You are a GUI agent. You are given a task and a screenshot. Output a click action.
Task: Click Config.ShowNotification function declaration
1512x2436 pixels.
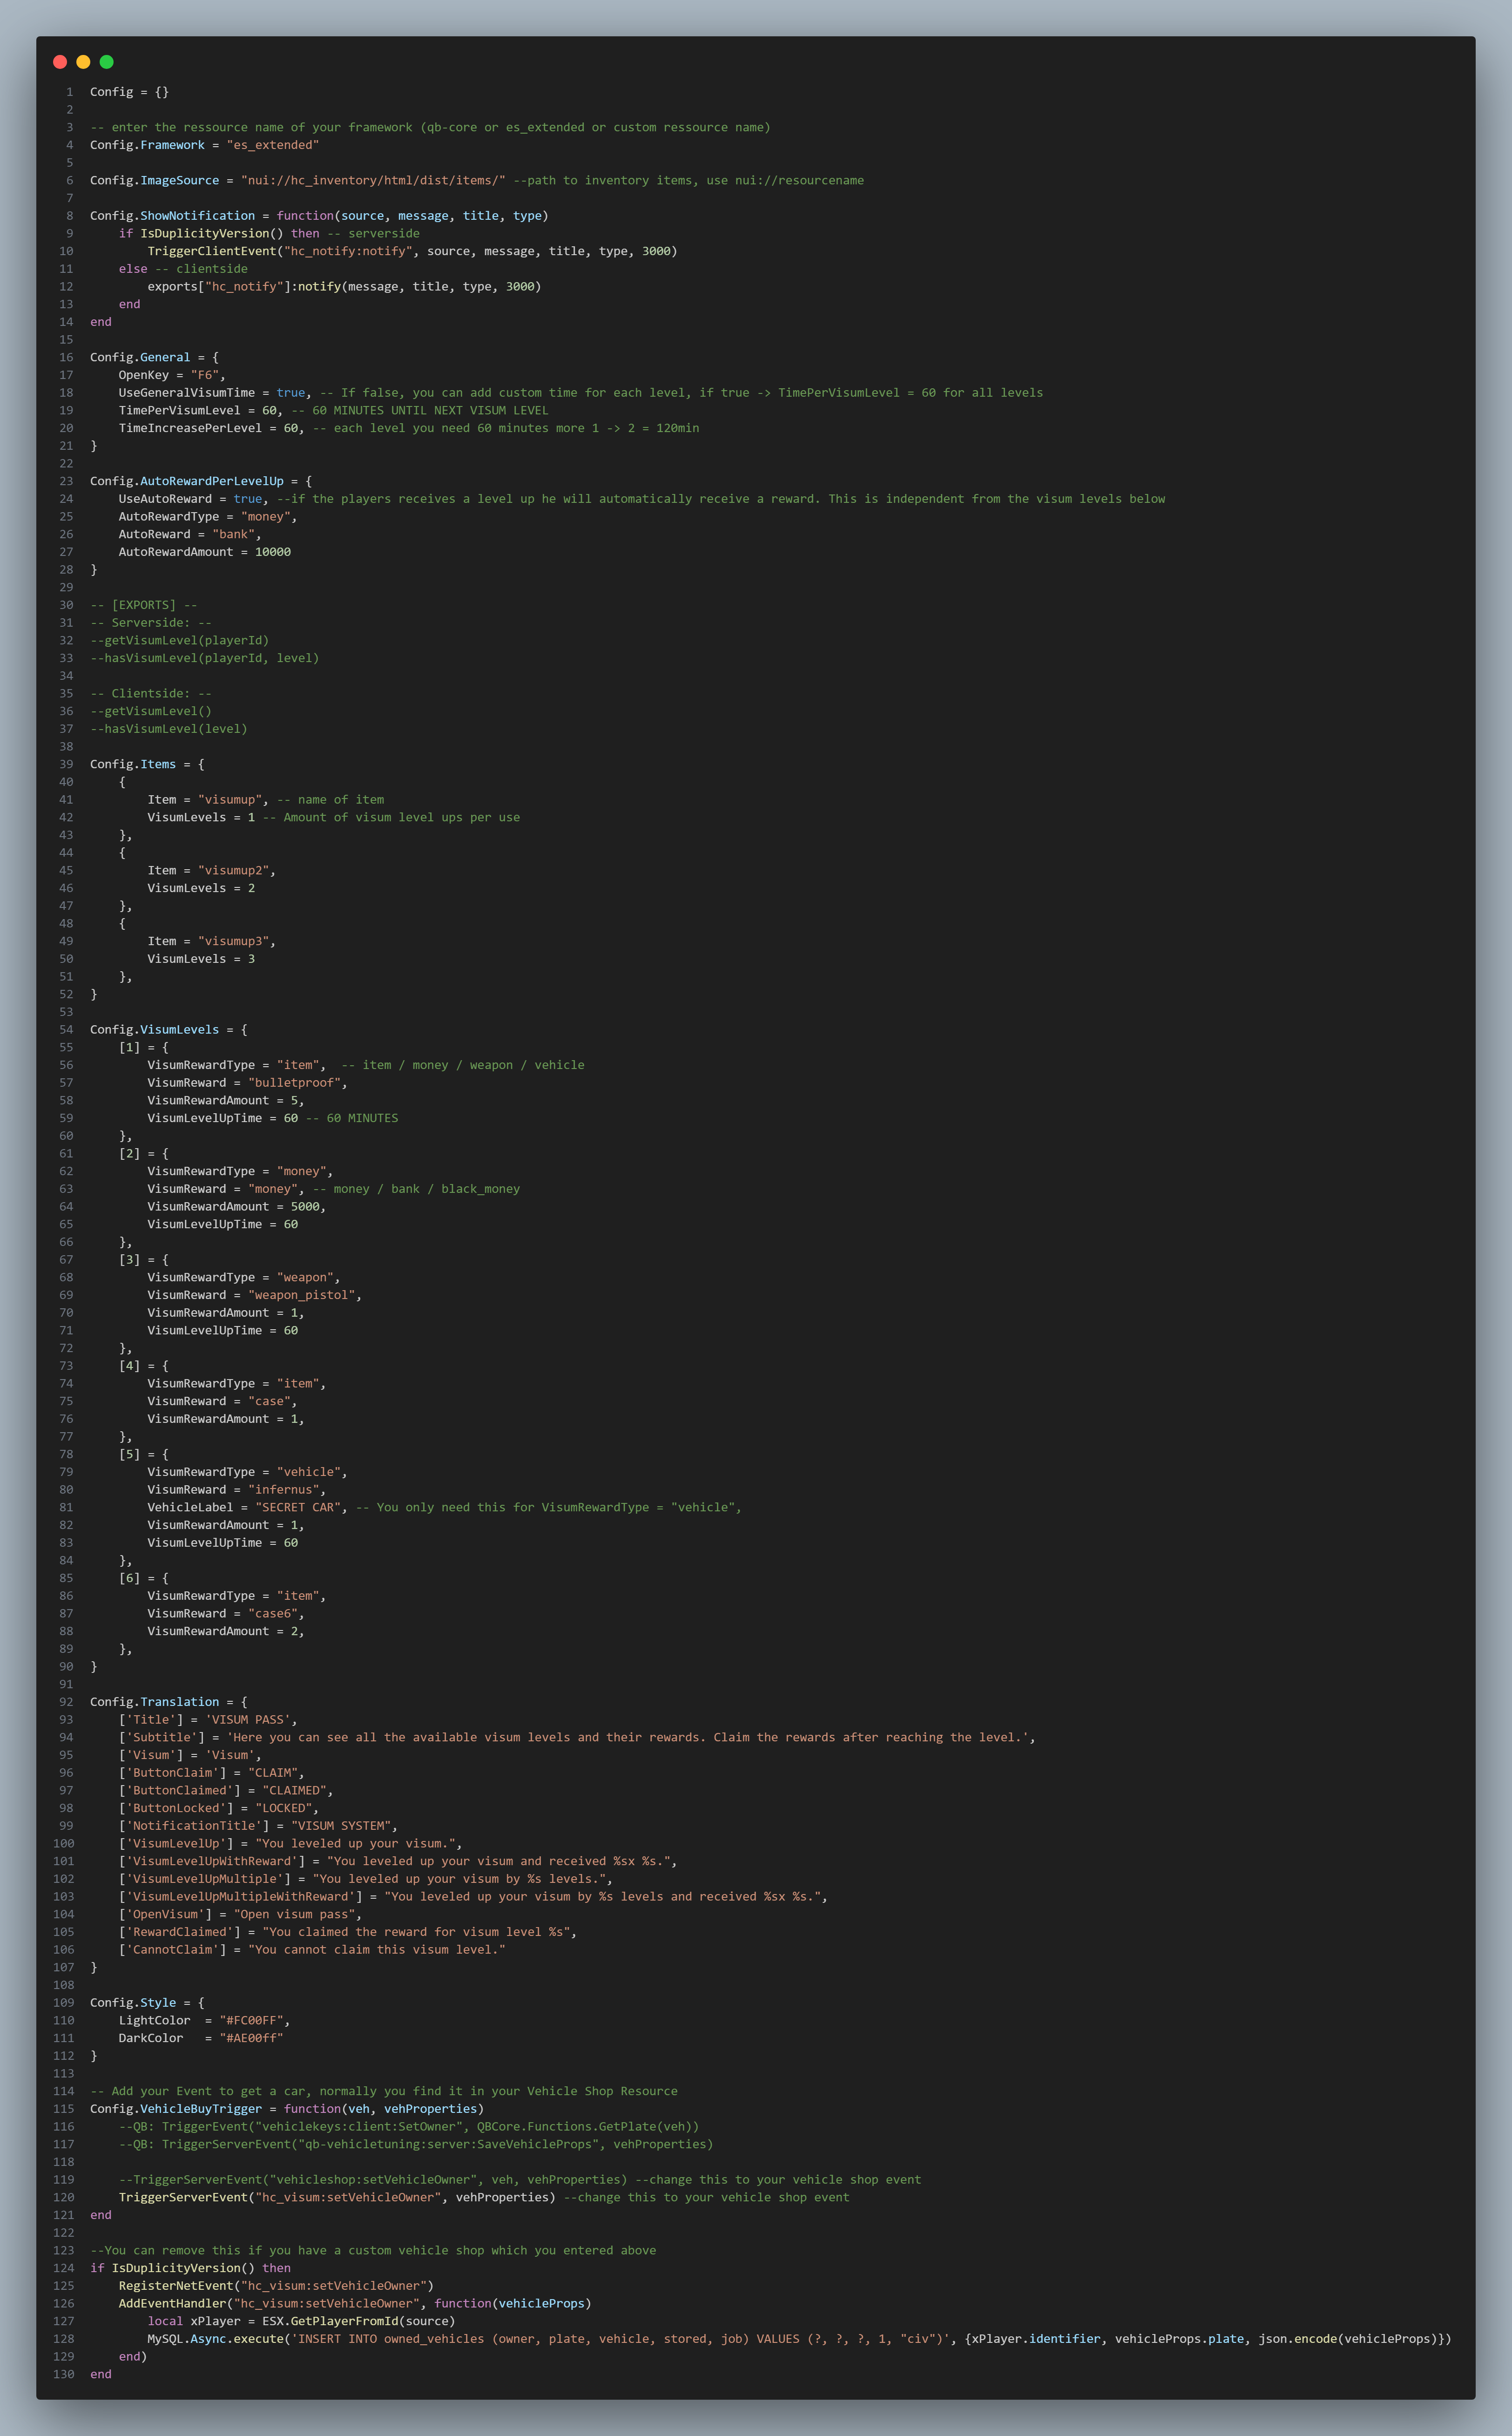(319, 216)
